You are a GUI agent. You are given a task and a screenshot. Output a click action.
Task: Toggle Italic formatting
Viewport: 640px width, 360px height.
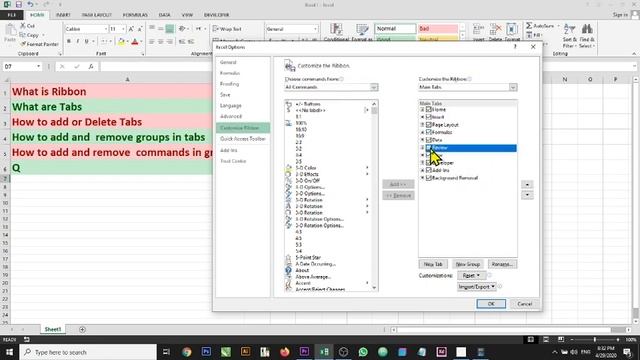point(78,41)
